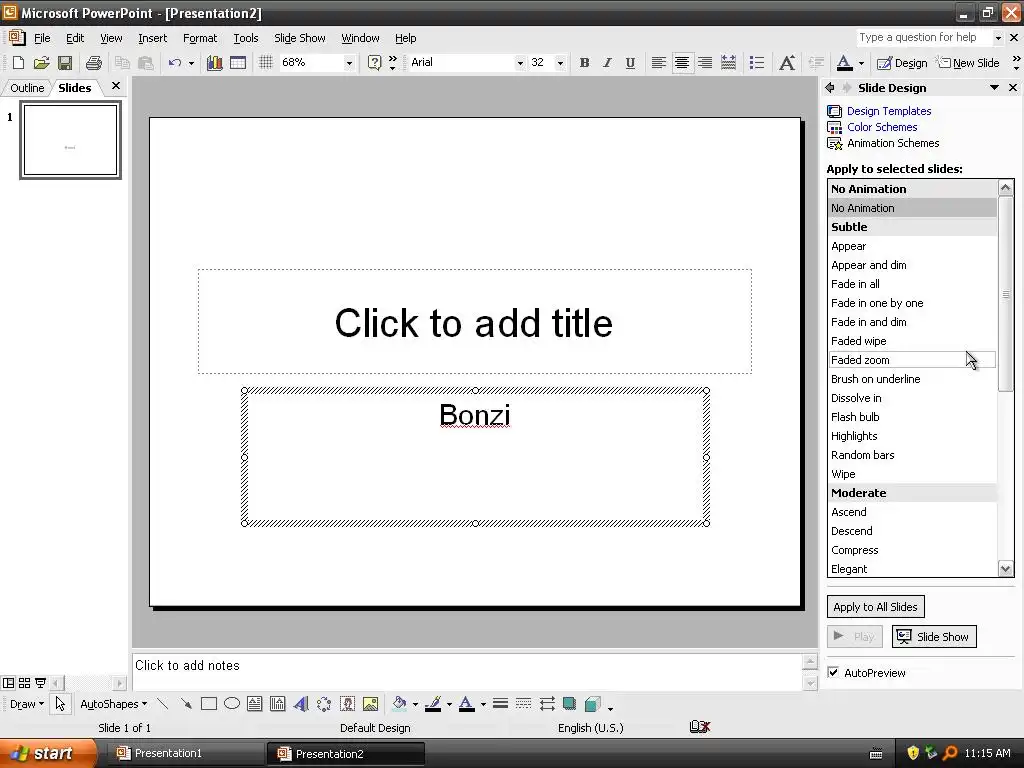Viewport: 1024px width, 768px height.
Task: Click the Design toolbar button
Action: (902, 63)
